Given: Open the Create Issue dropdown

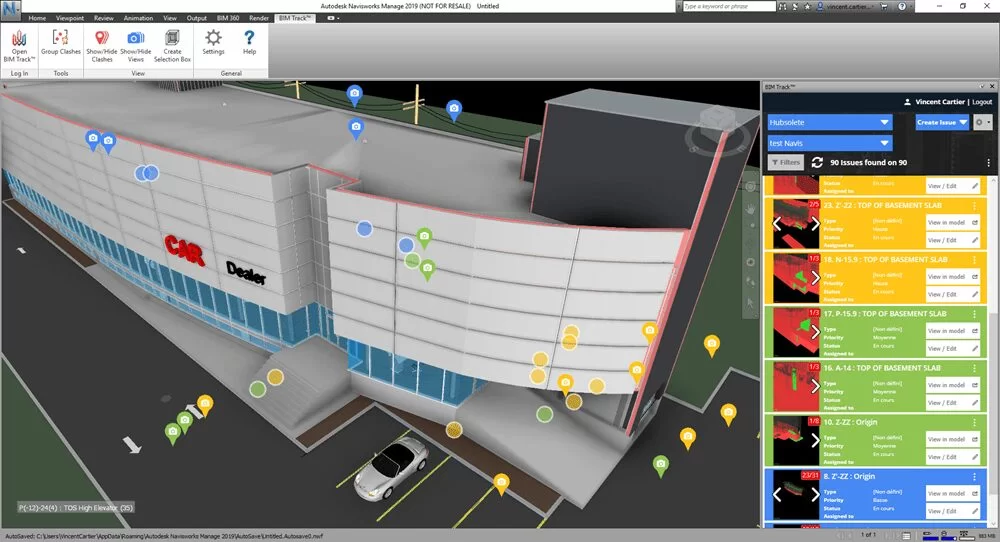Looking at the screenshot, I should pos(942,122).
